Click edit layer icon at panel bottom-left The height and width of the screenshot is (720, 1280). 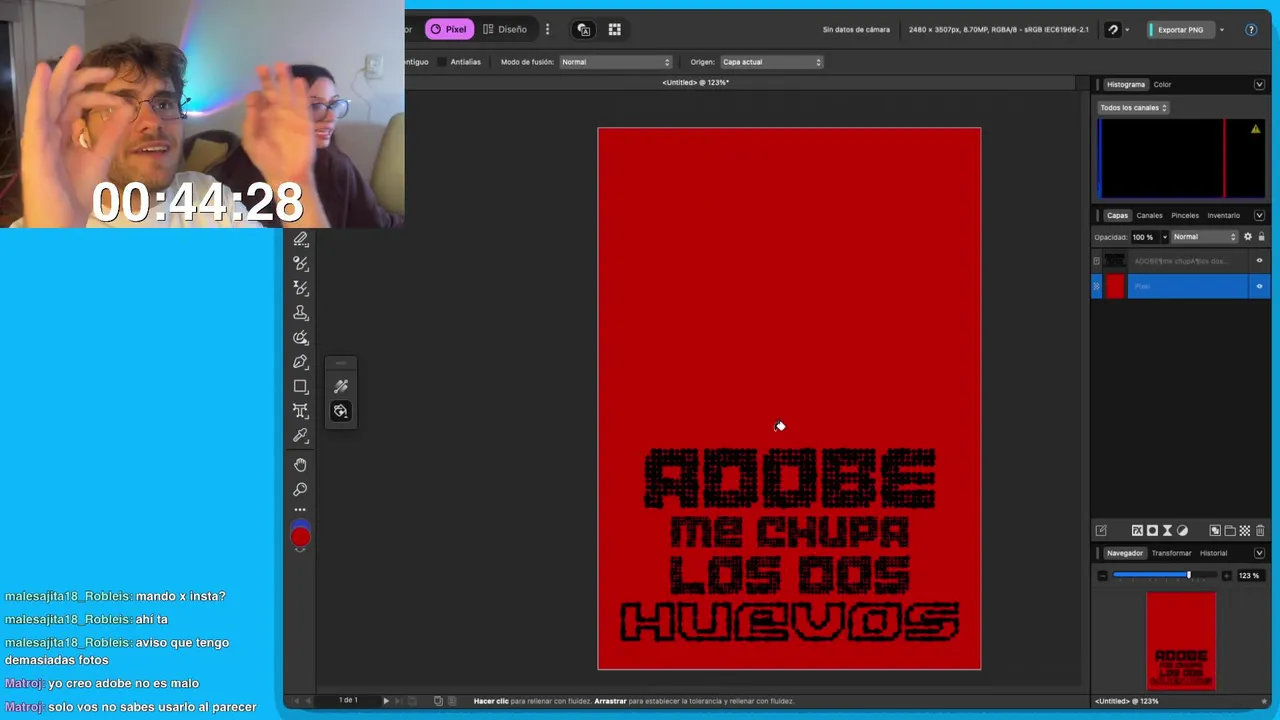(x=1101, y=531)
